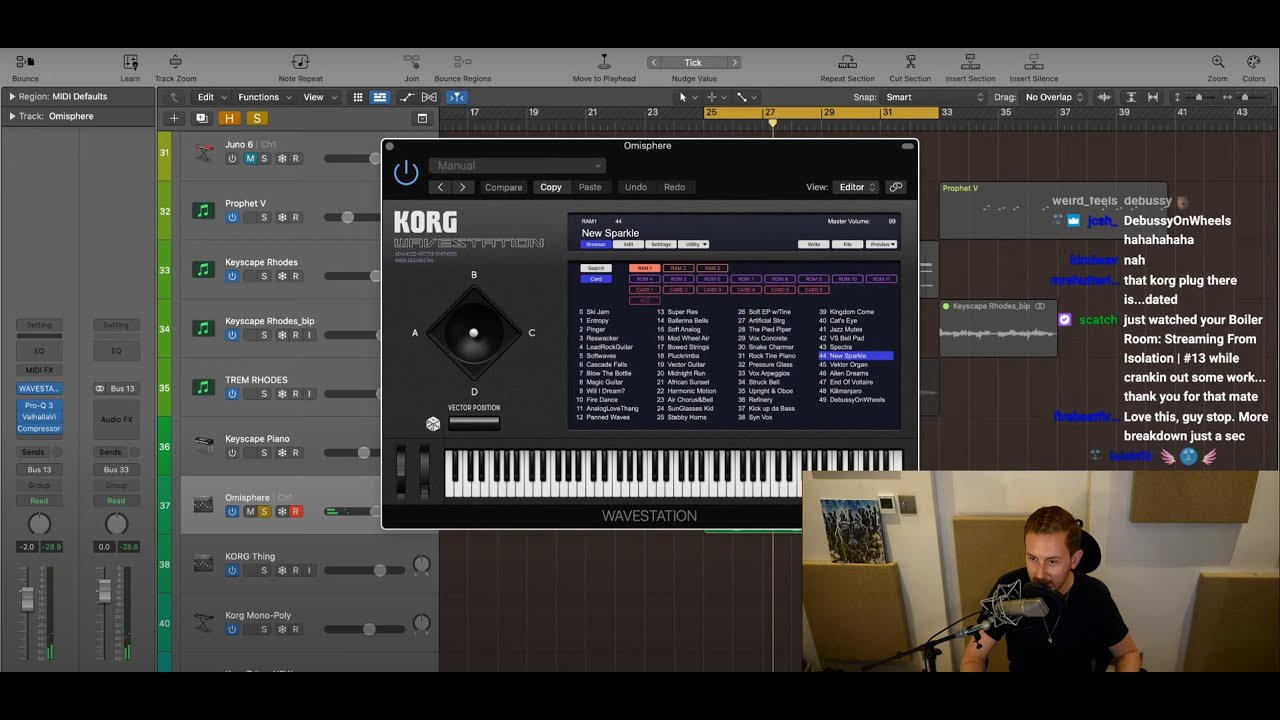The width and height of the screenshot is (1280, 720).
Task: Click the waveform zoom icon
Action: [x=1104, y=97]
